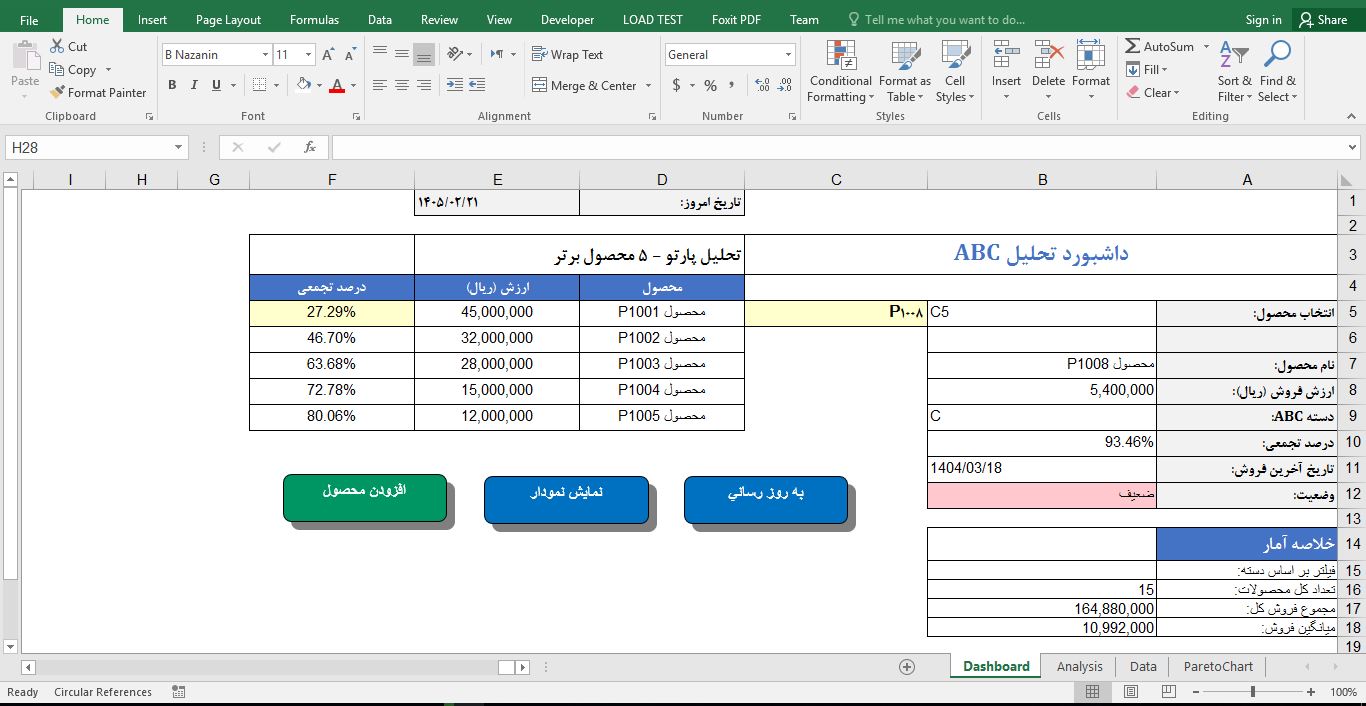This screenshot has height=706, width=1366.
Task: Open the Formulas ribbon tab
Action: 314,19
